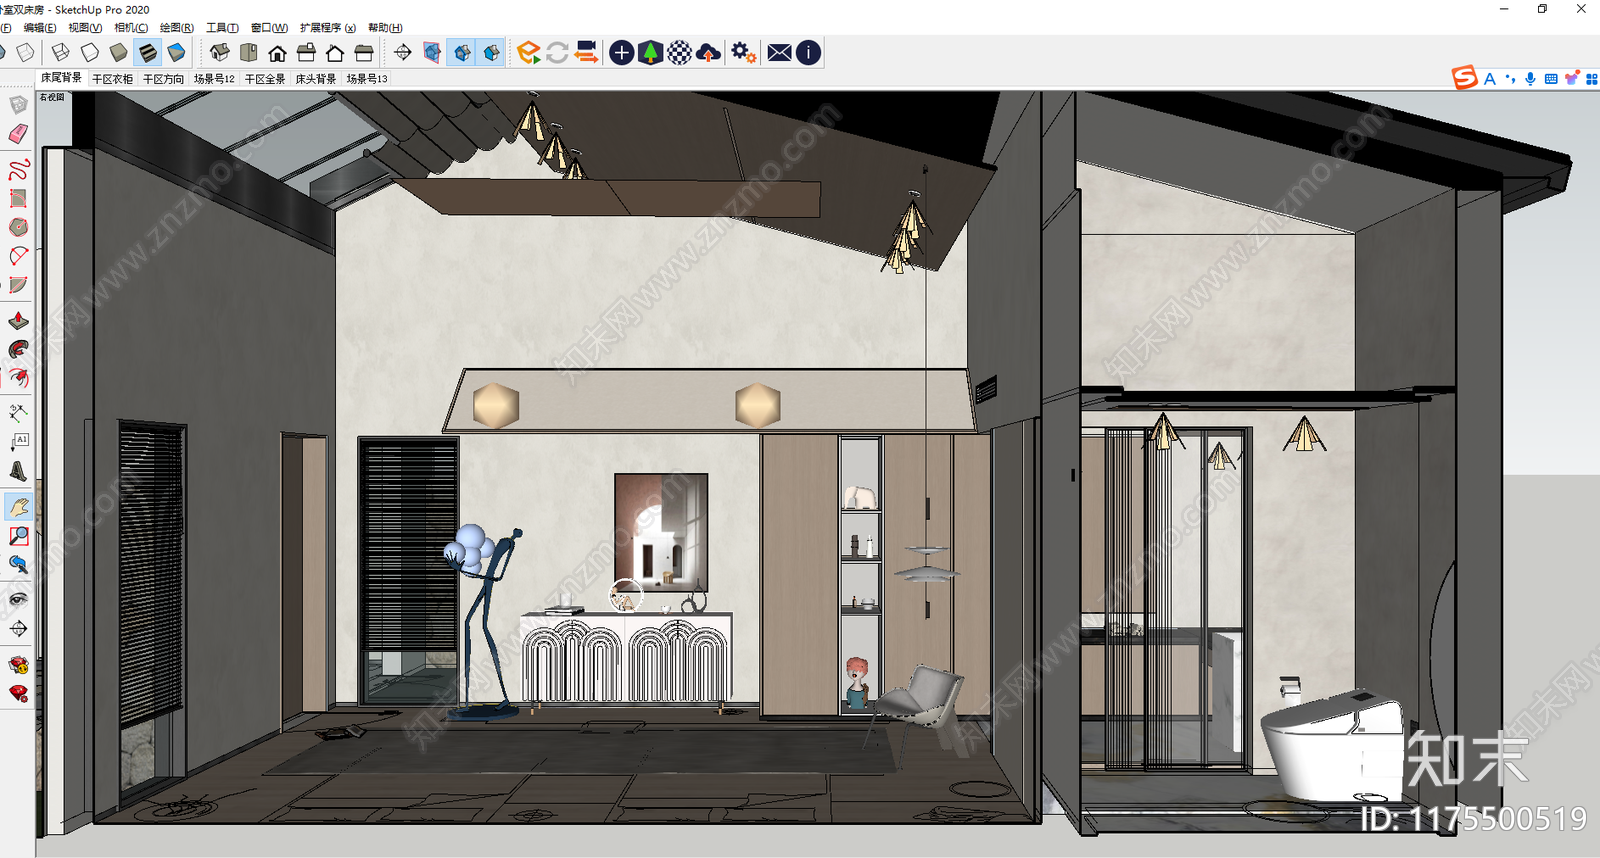
Task: Toggle Display Section Fill
Action: [x=491, y=52]
